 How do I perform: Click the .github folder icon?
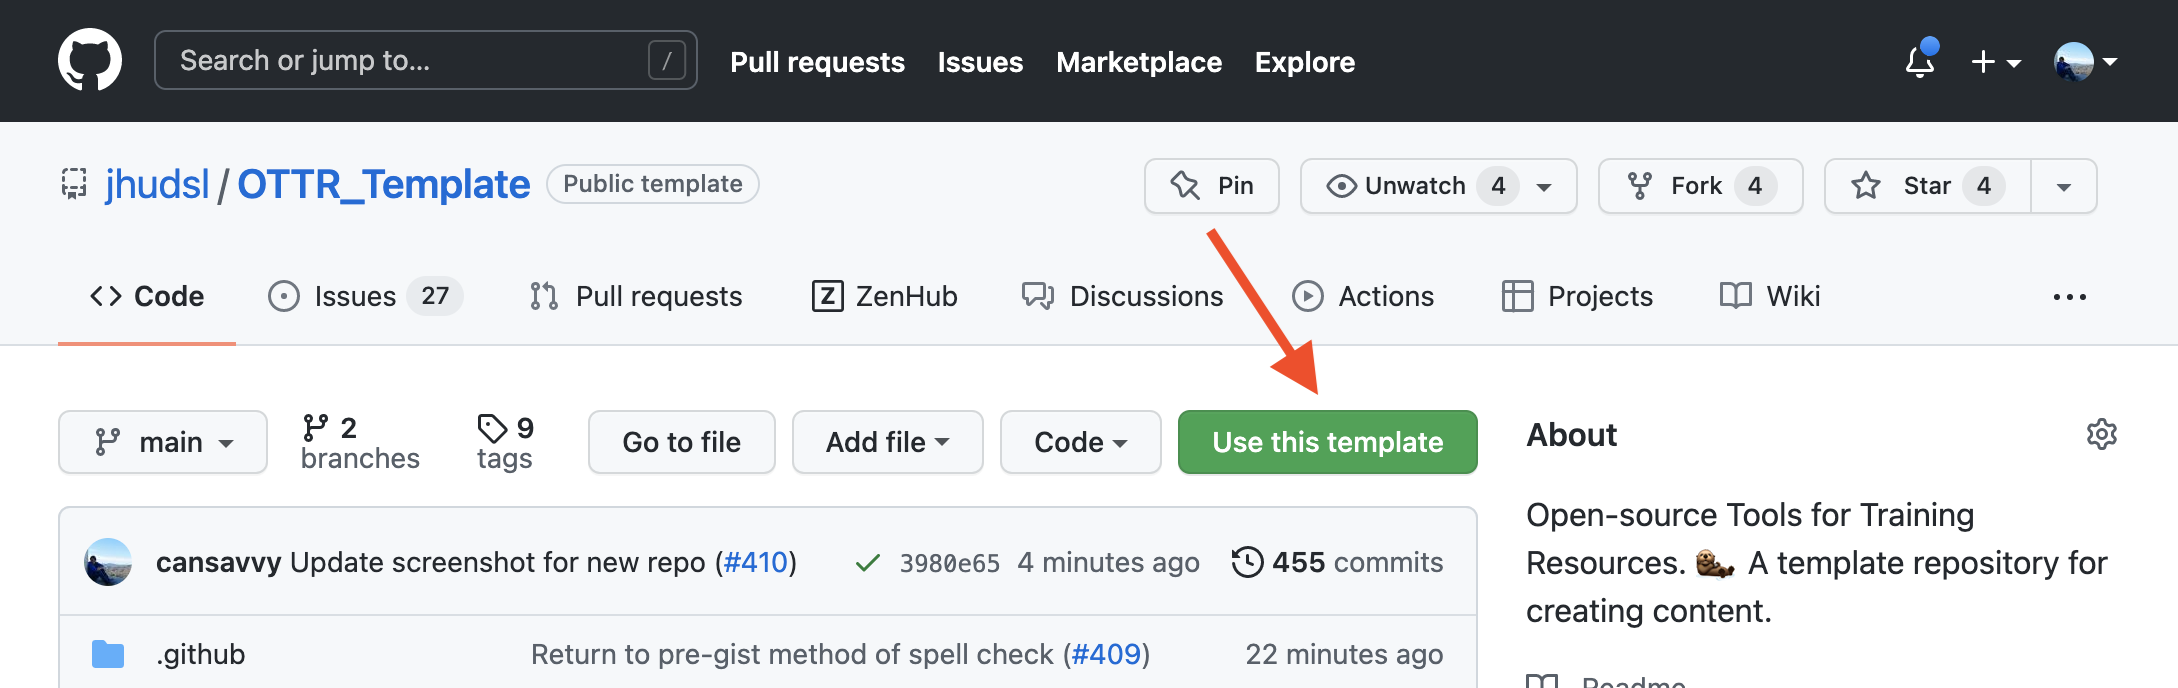click(108, 654)
